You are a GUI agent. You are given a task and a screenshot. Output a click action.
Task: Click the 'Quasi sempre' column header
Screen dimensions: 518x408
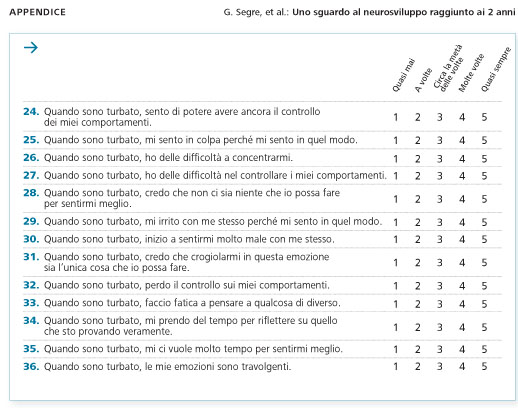click(496, 69)
